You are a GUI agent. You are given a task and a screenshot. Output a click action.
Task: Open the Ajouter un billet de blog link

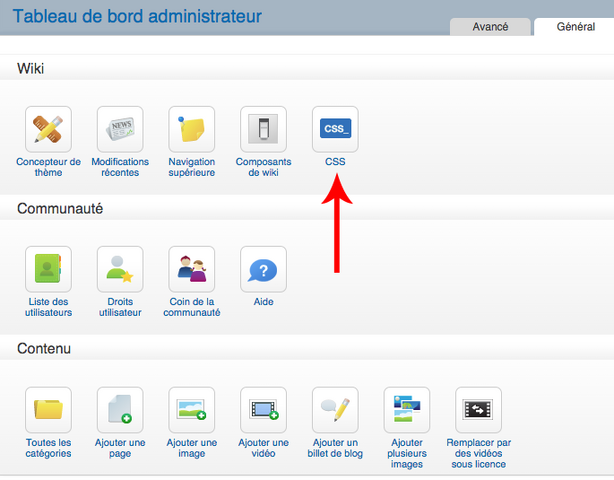tap(335, 448)
